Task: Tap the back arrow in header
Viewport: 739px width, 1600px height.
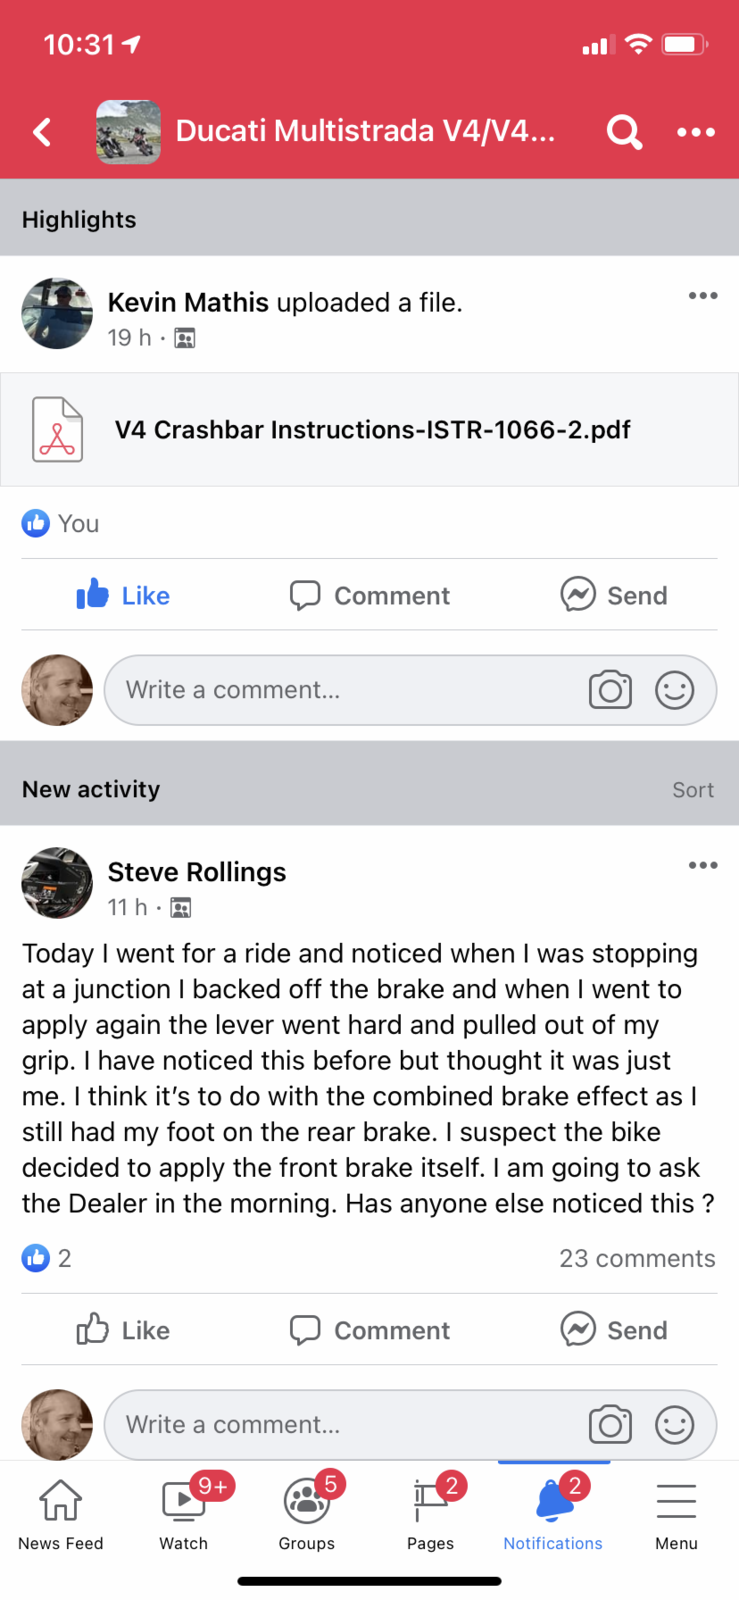Action: [x=42, y=132]
